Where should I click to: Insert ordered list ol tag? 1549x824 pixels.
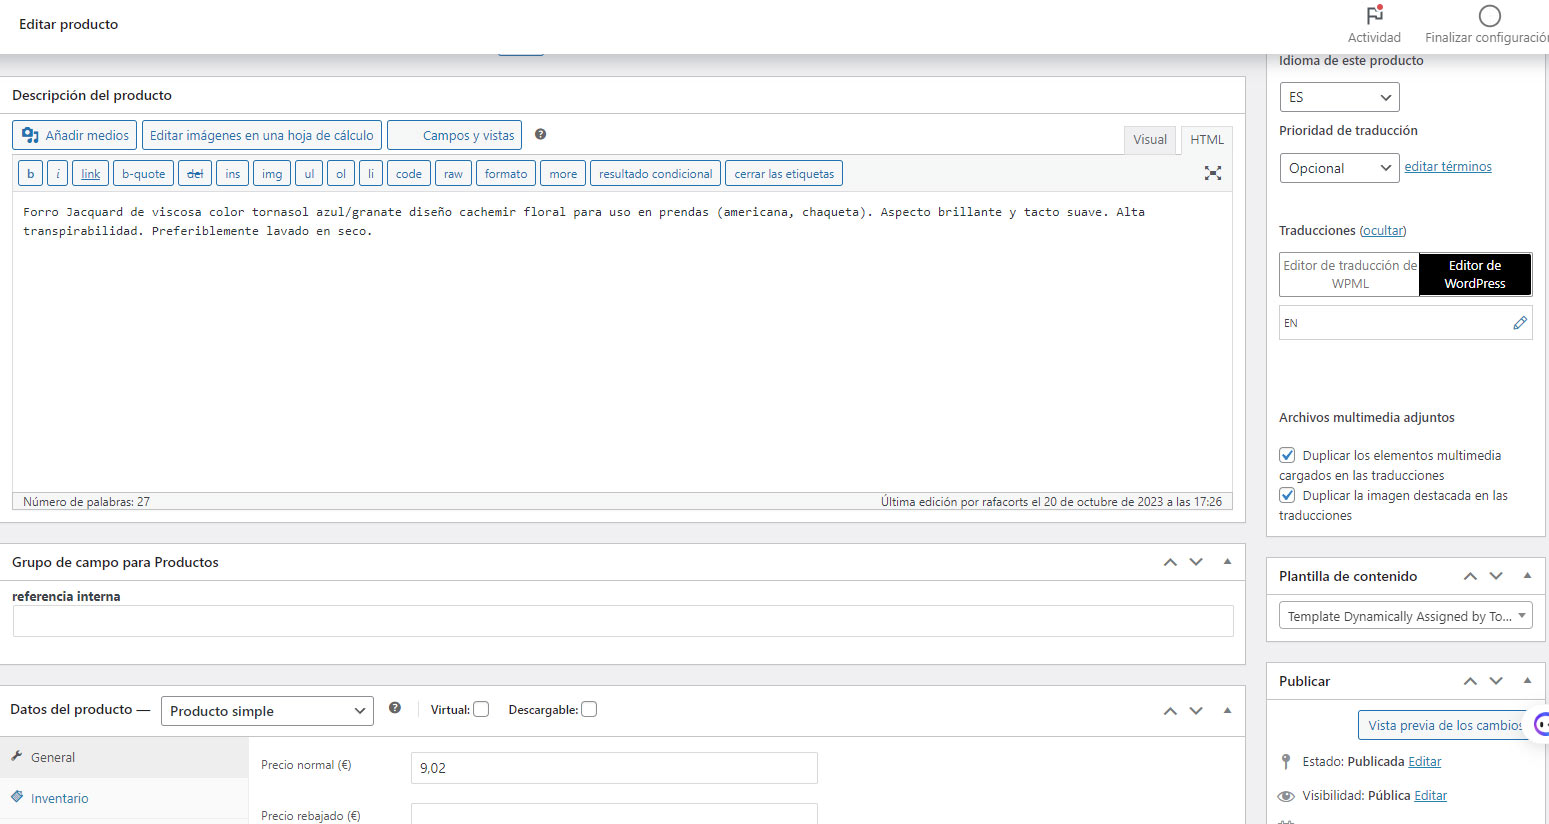pos(341,174)
